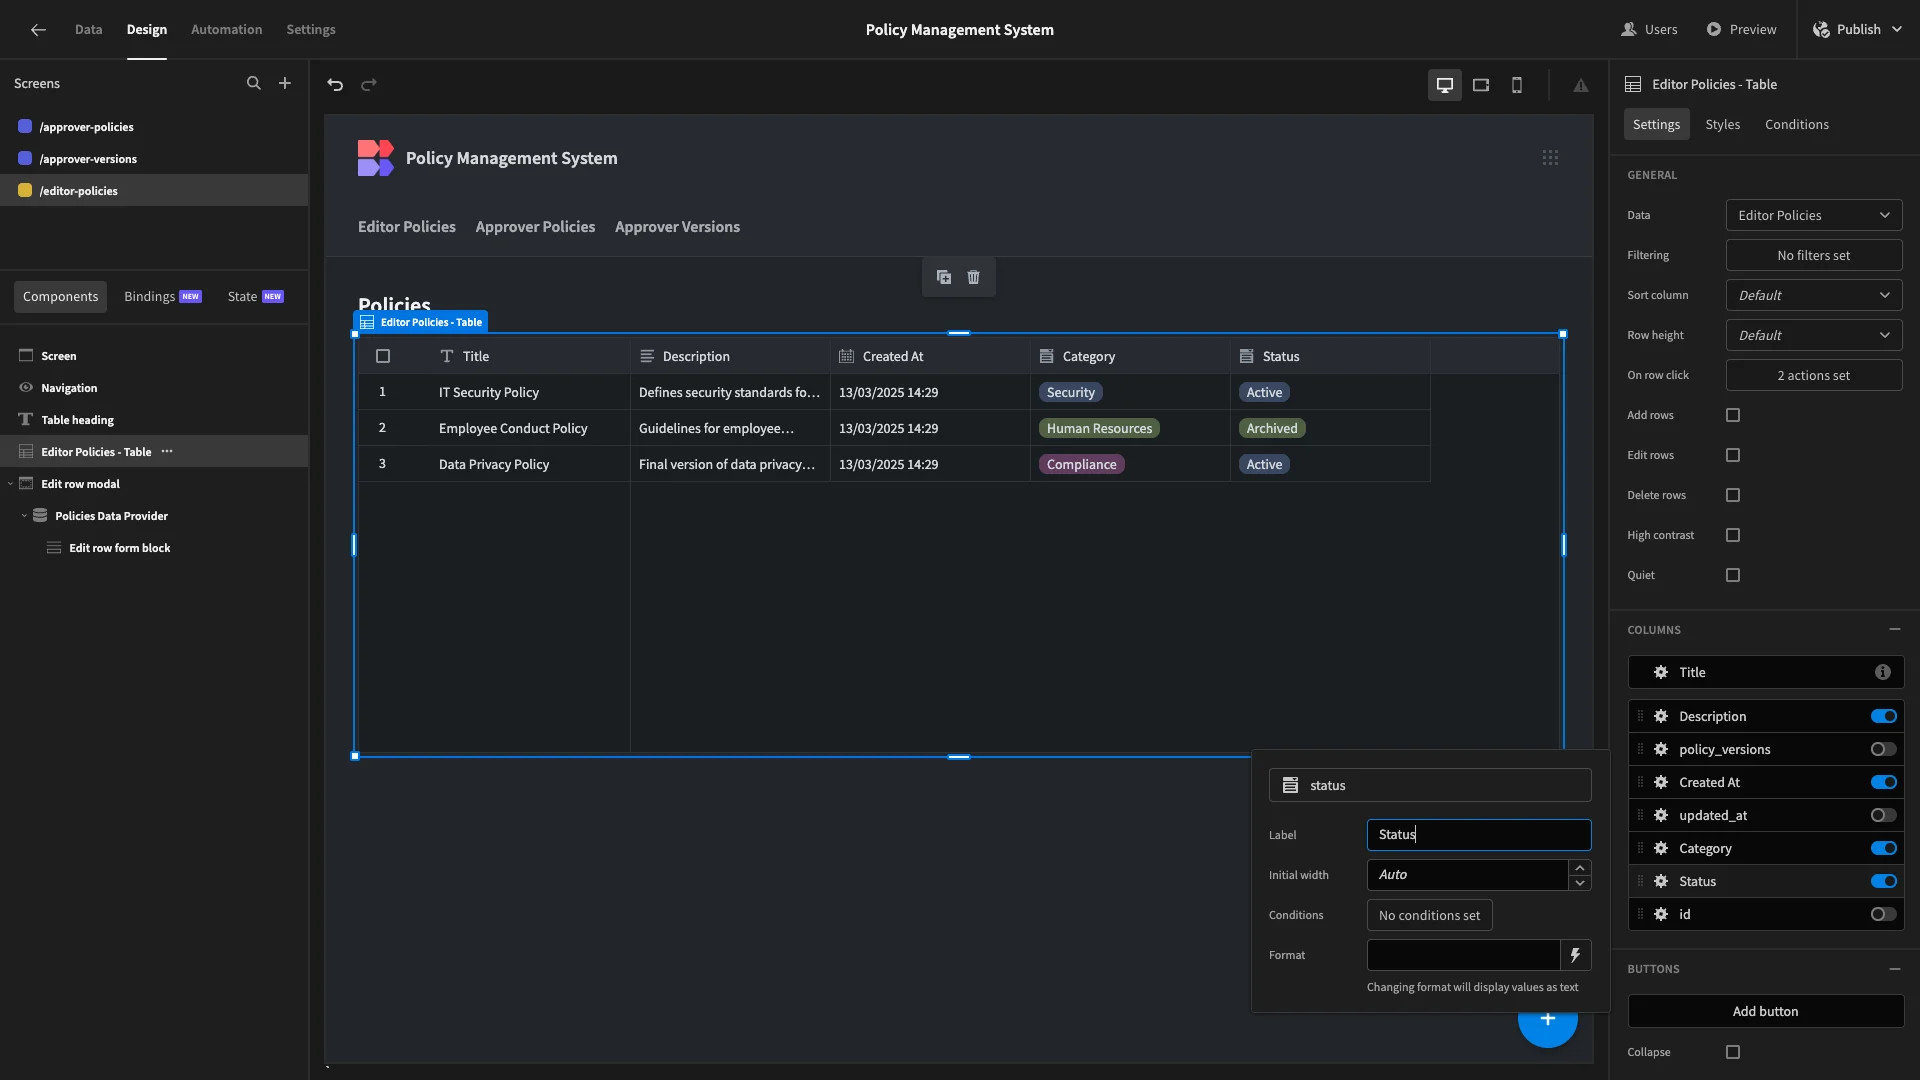Viewport: 1920px width, 1080px height.
Task: Add new screen with plus icon
Action: [x=285, y=84]
